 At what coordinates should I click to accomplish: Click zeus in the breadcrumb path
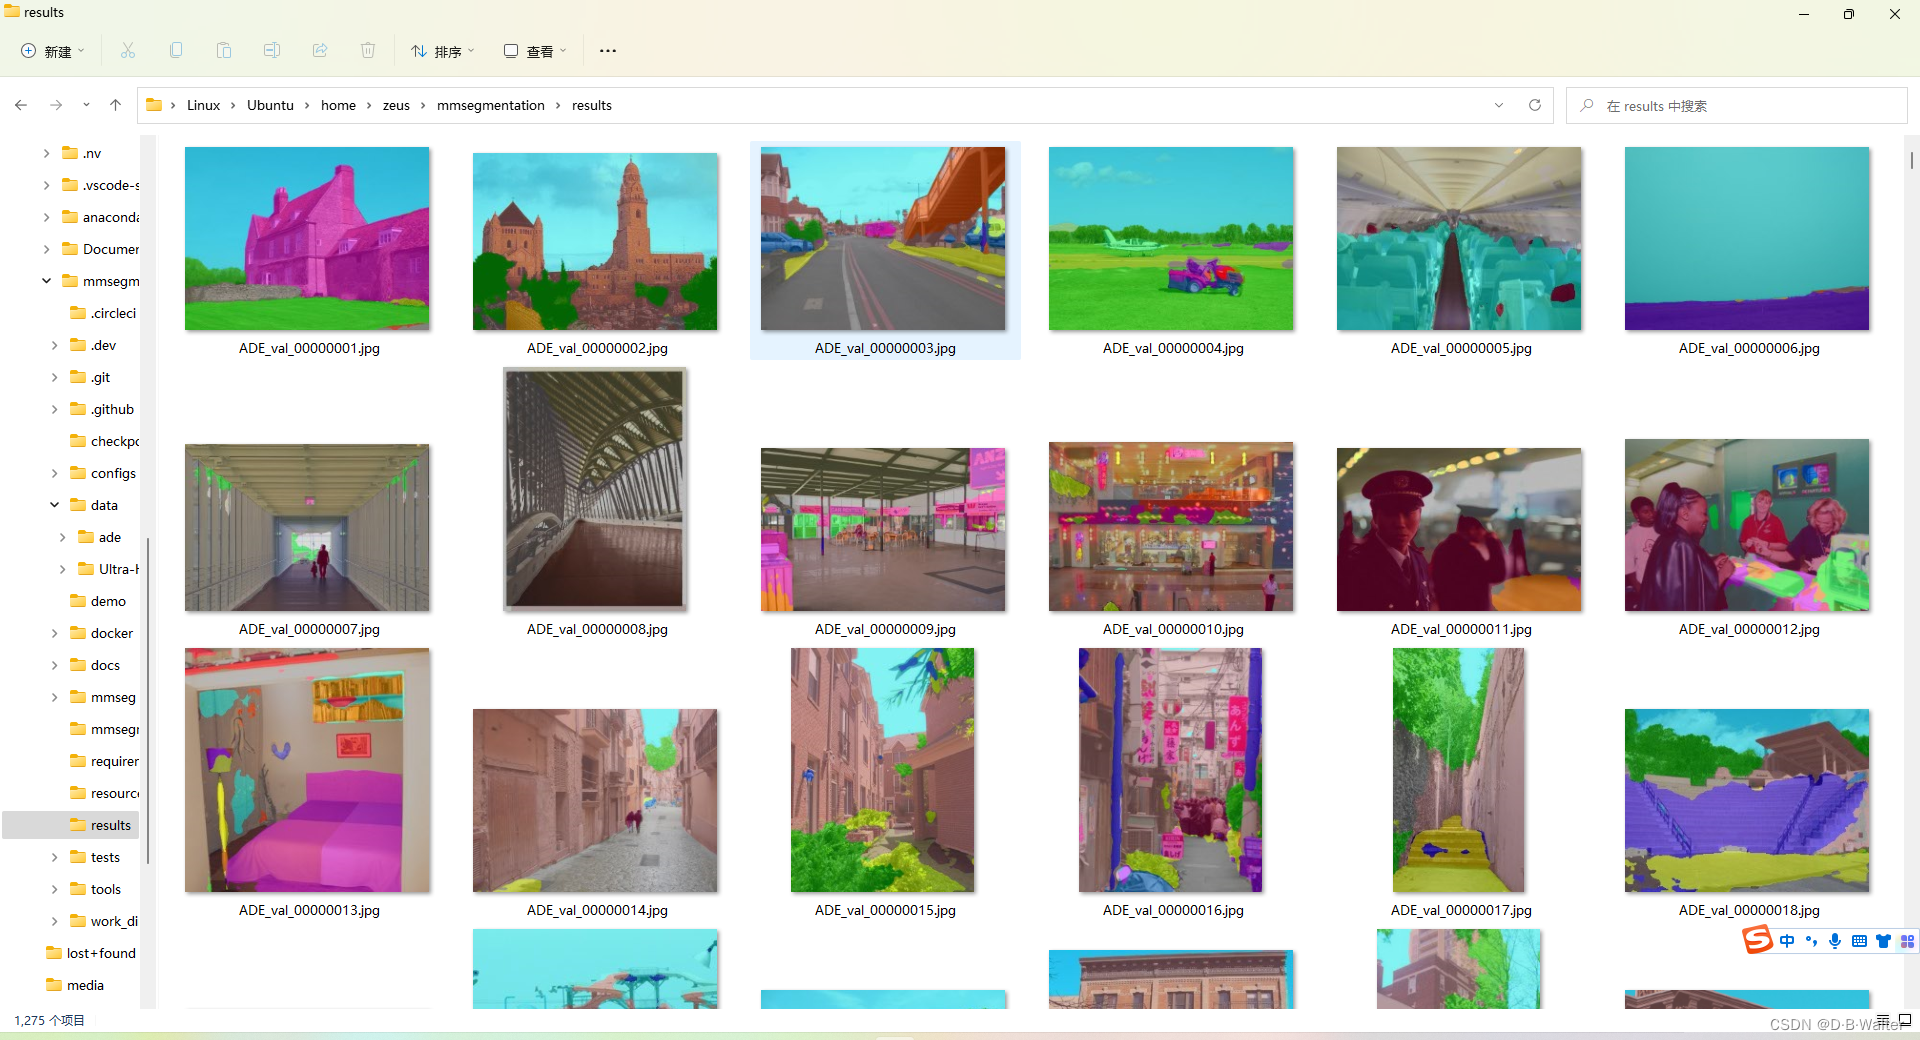(396, 105)
